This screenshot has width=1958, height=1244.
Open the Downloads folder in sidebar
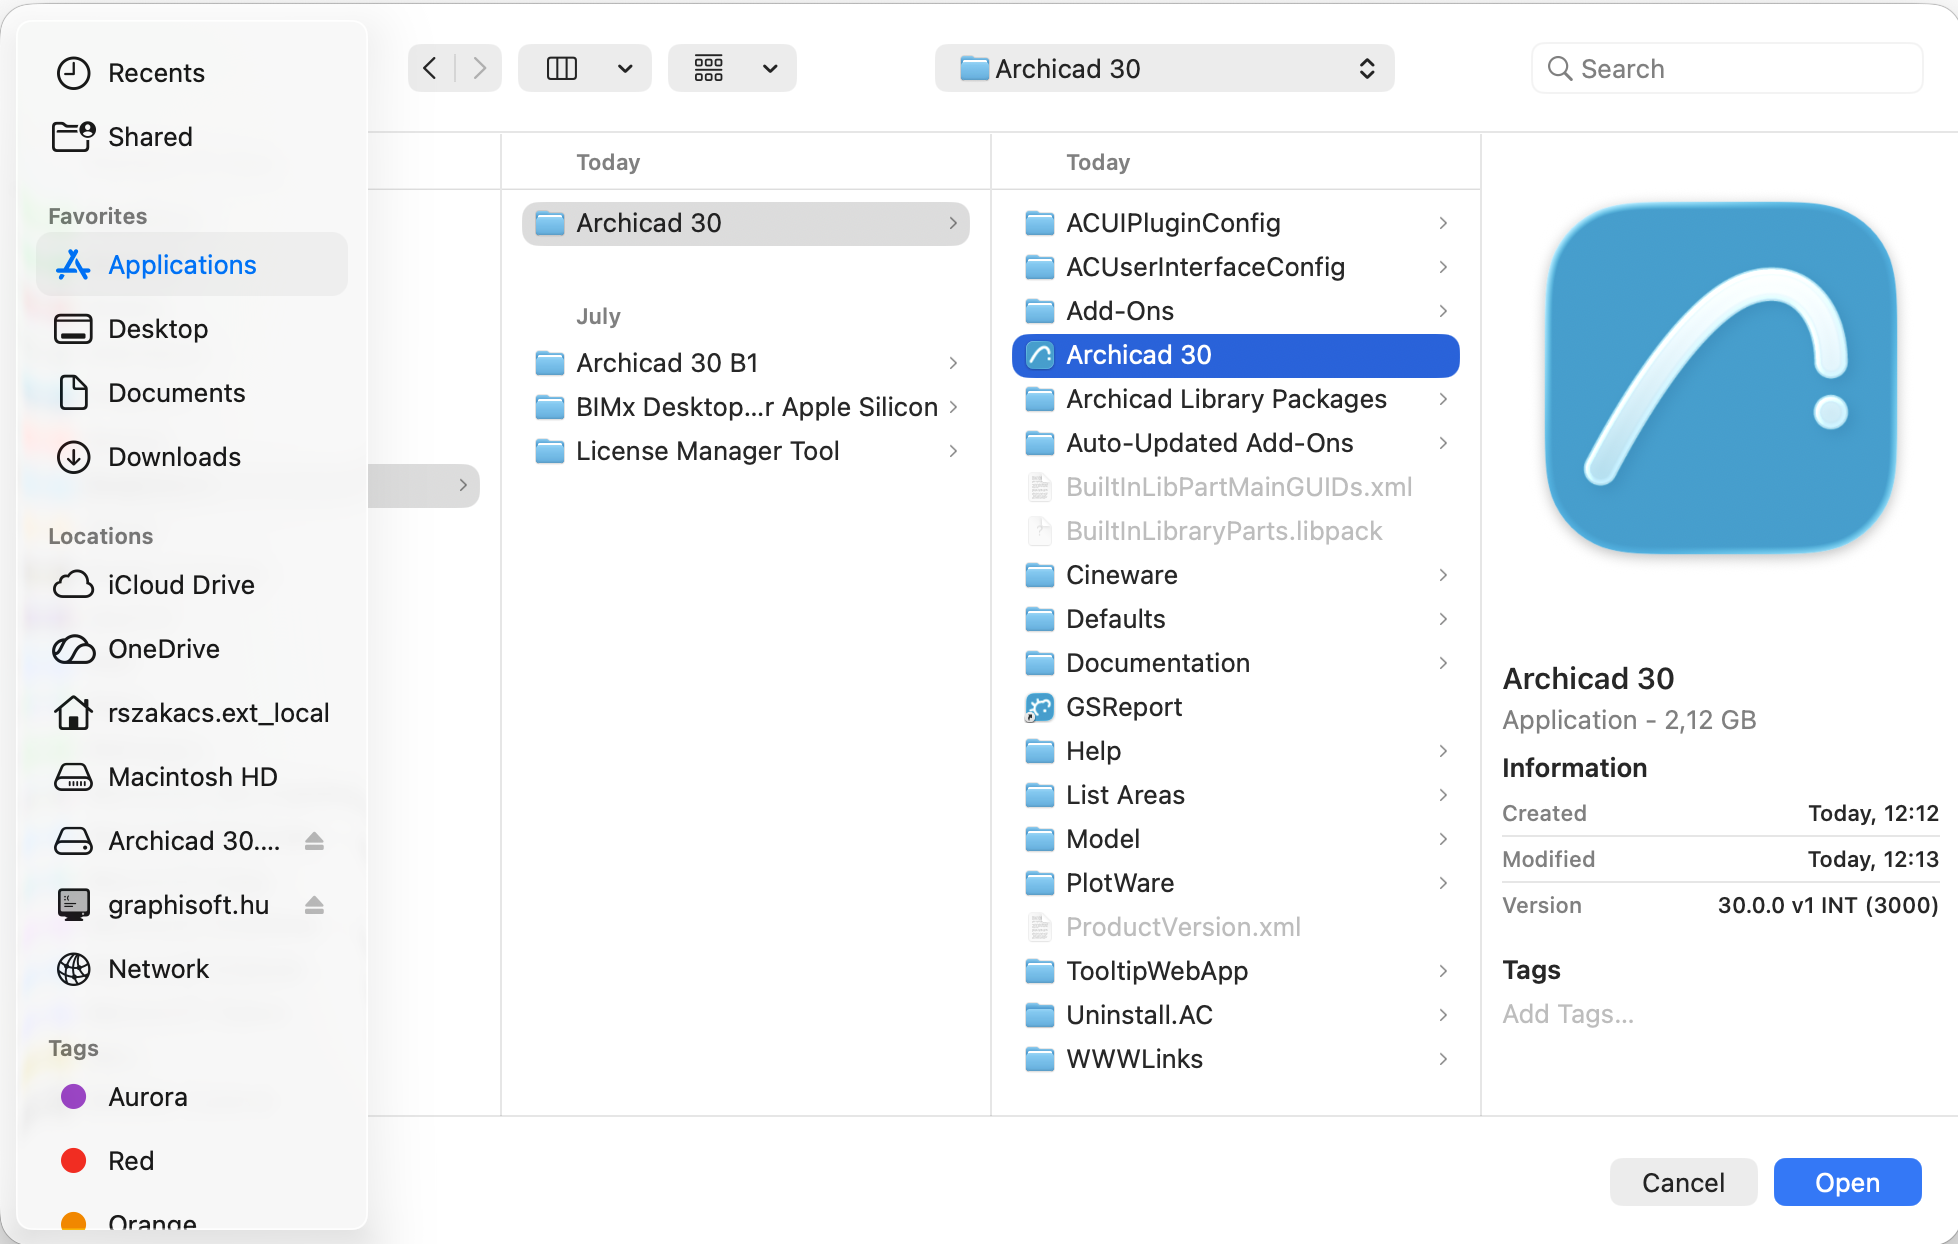click(x=191, y=457)
